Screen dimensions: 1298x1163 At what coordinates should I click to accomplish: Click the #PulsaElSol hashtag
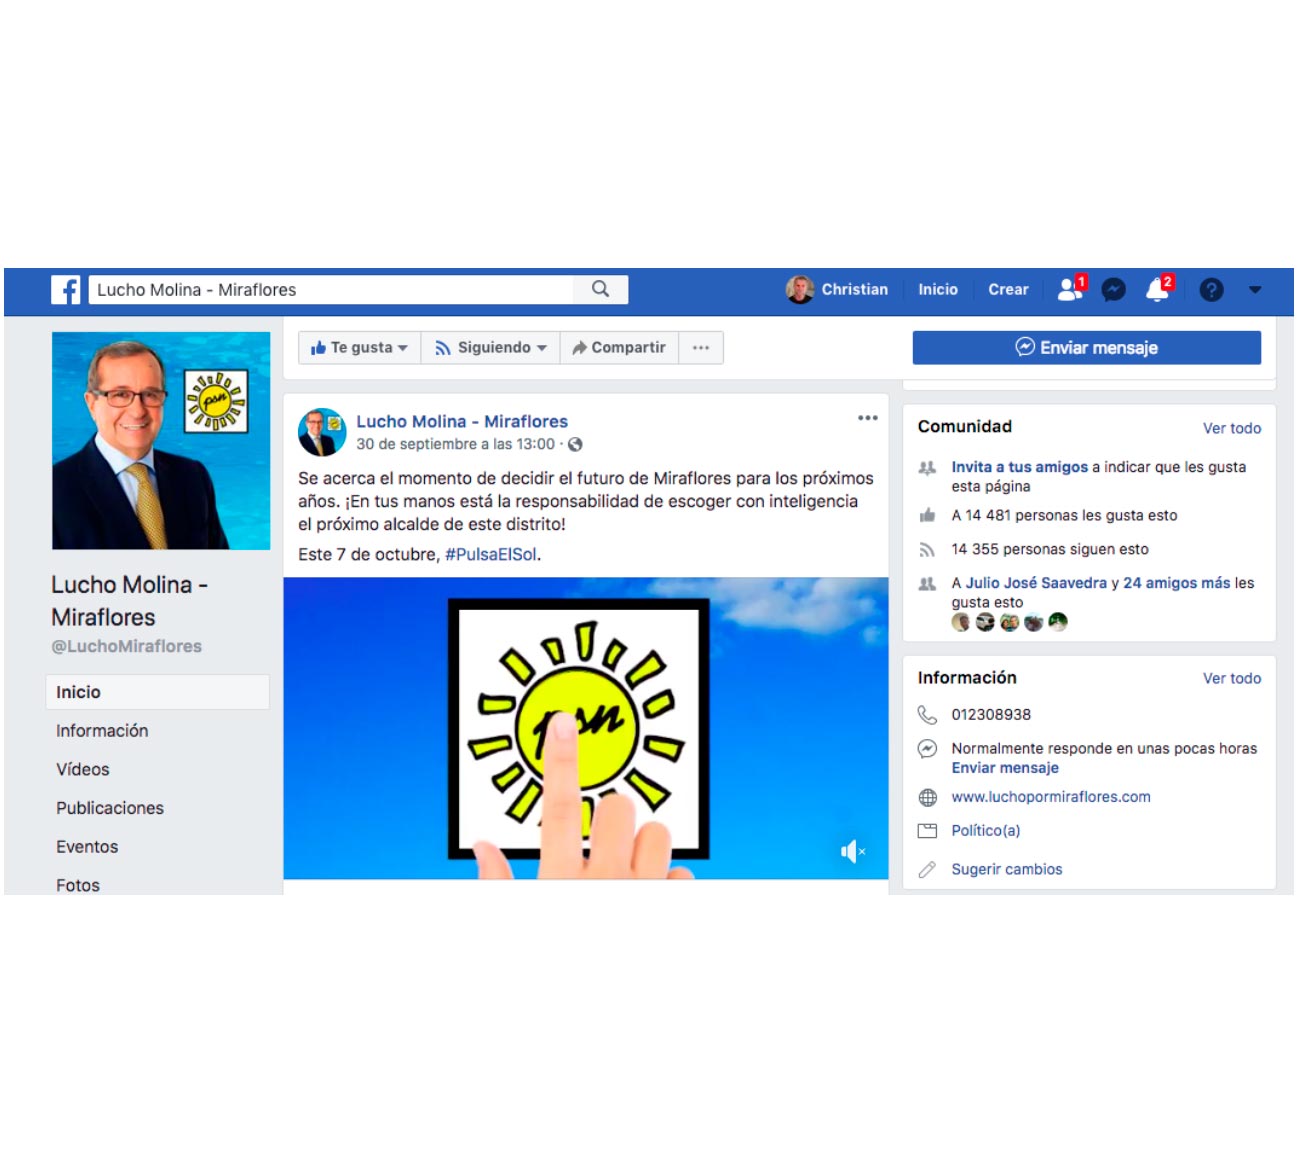pyautogui.click(x=491, y=554)
